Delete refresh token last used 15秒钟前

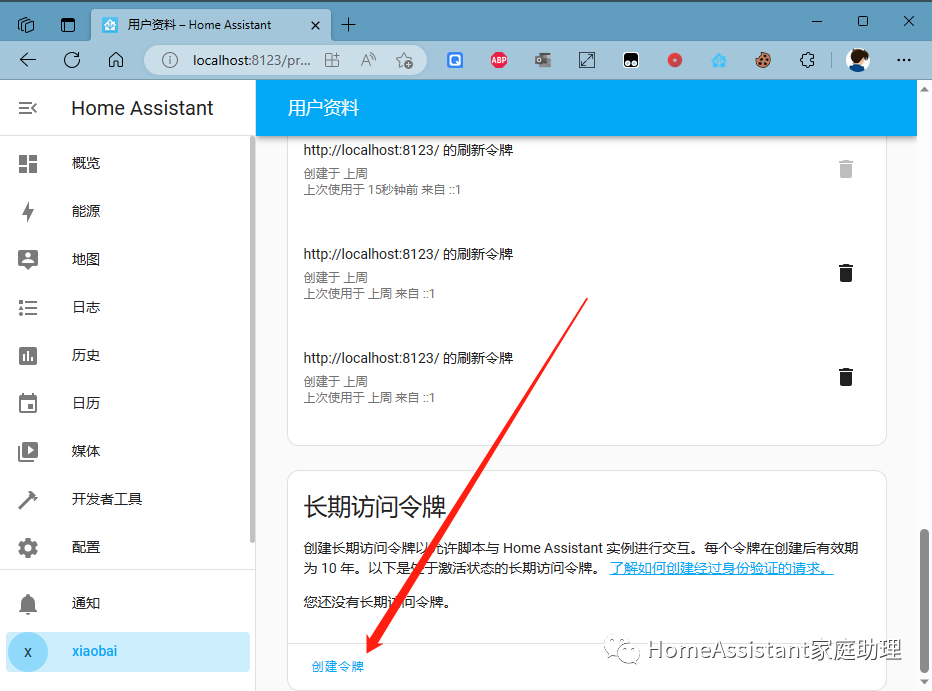pos(846,169)
